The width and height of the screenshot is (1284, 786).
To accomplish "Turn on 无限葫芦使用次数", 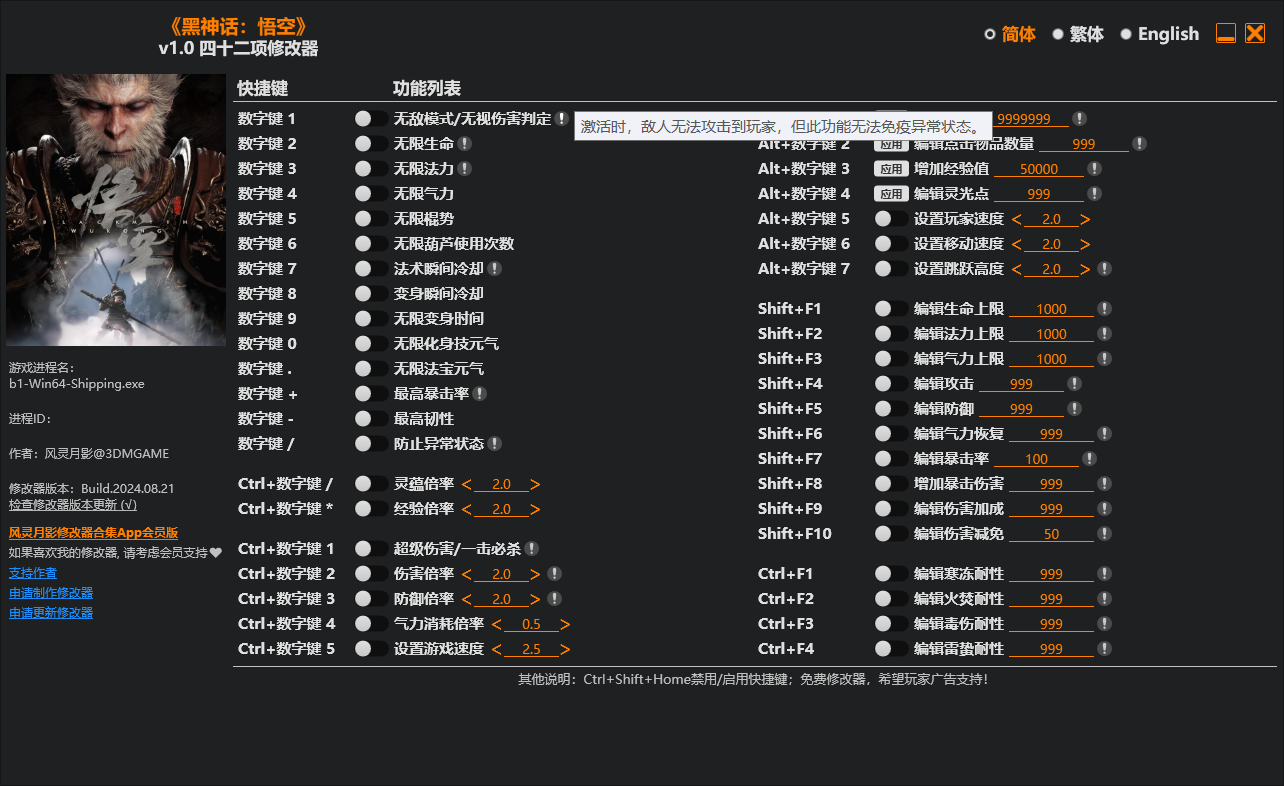I will click(x=371, y=243).
